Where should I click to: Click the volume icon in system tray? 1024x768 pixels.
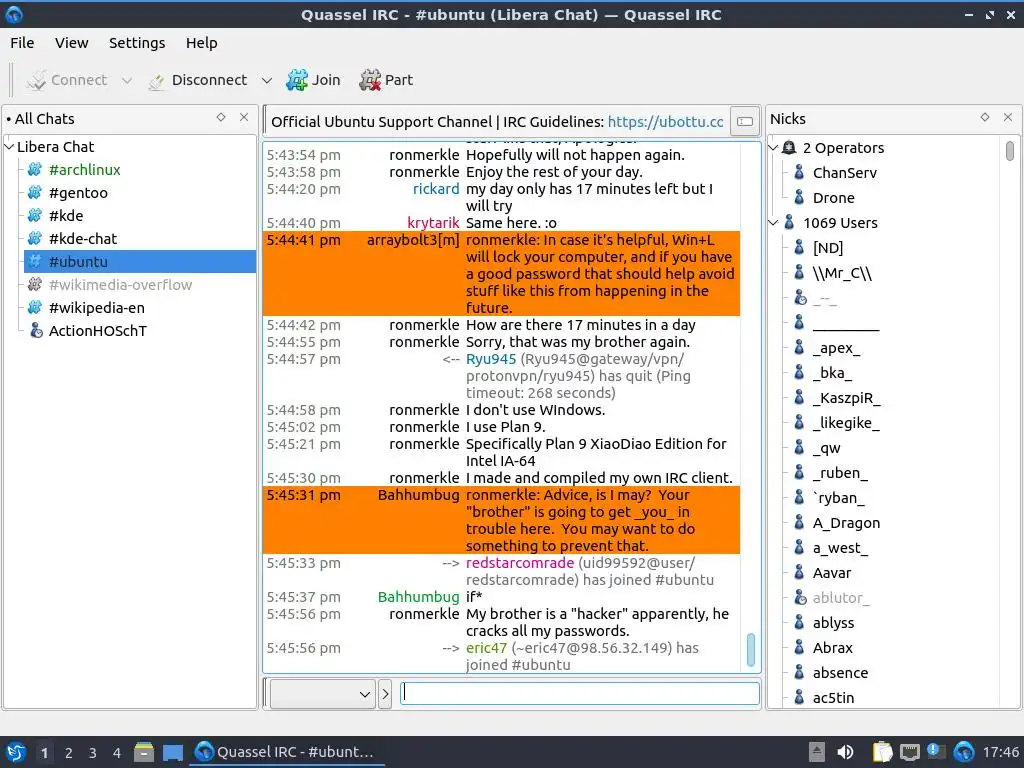coord(845,752)
